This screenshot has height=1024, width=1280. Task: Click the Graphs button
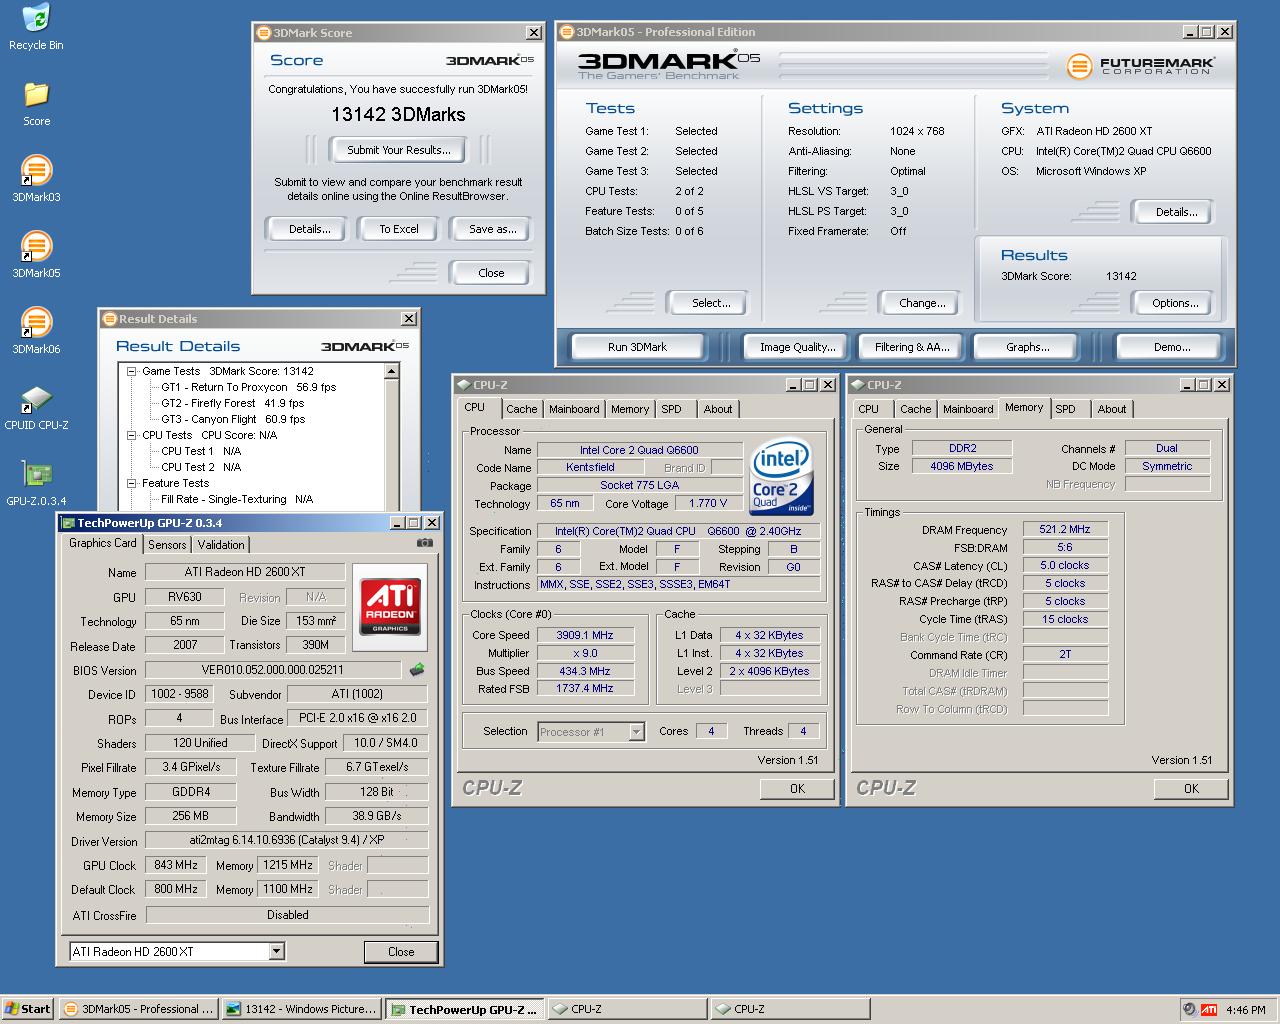(x=1028, y=347)
